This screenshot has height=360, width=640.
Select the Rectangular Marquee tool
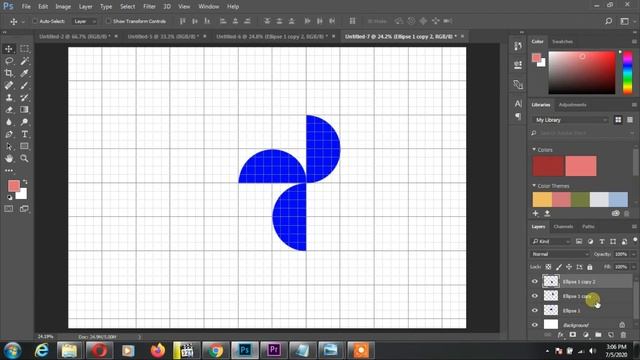24,49
